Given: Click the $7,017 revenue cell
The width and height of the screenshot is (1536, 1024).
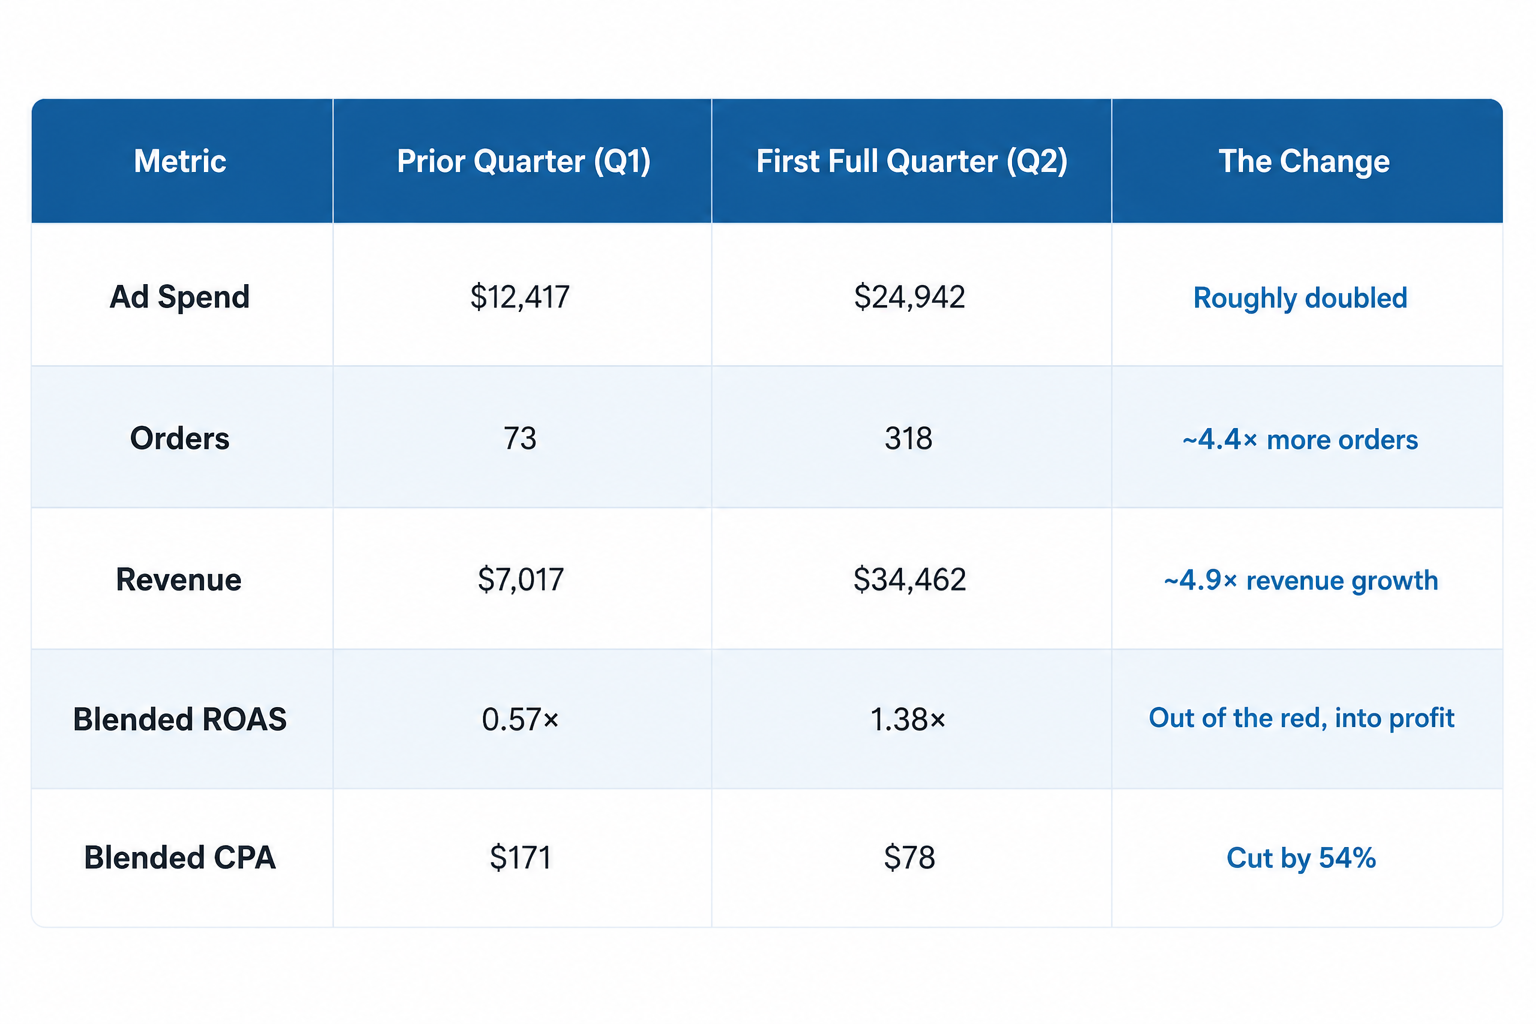Looking at the screenshot, I should click(520, 580).
